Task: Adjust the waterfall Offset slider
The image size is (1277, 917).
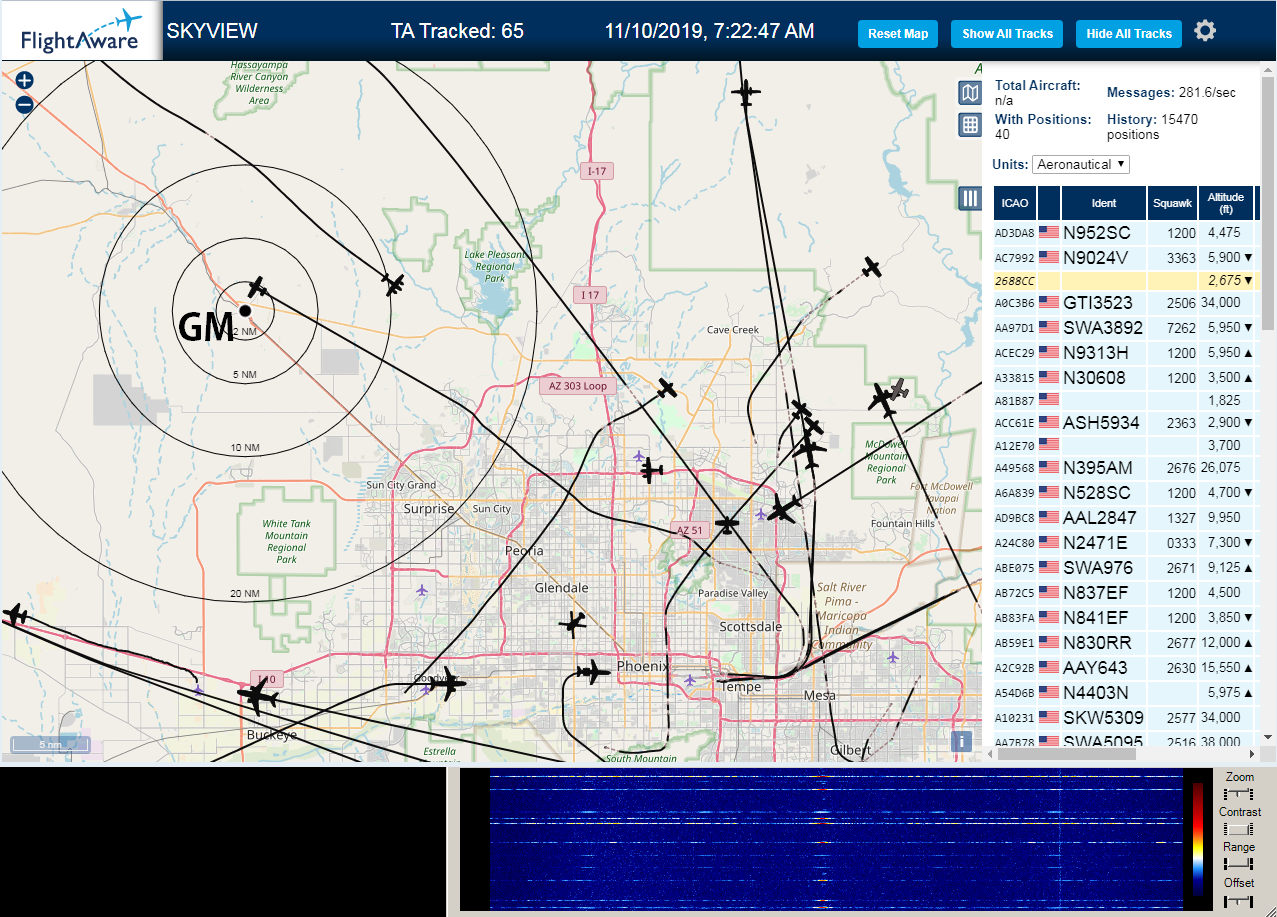Action: click(1239, 900)
